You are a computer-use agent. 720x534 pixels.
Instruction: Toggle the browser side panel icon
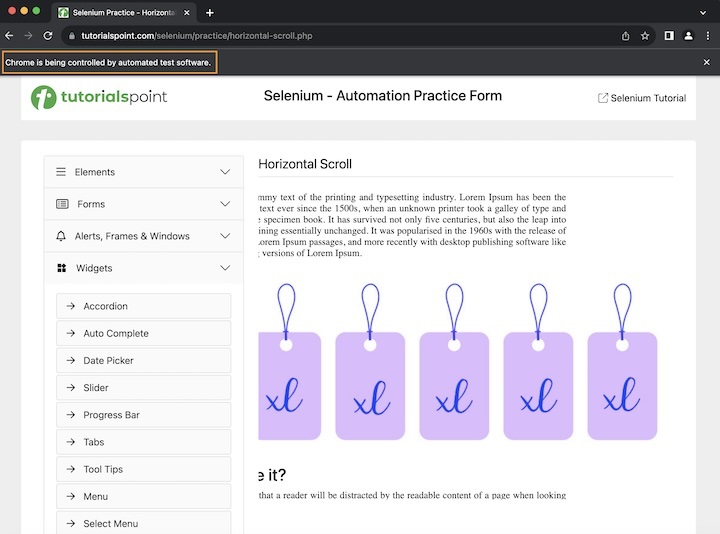669,35
